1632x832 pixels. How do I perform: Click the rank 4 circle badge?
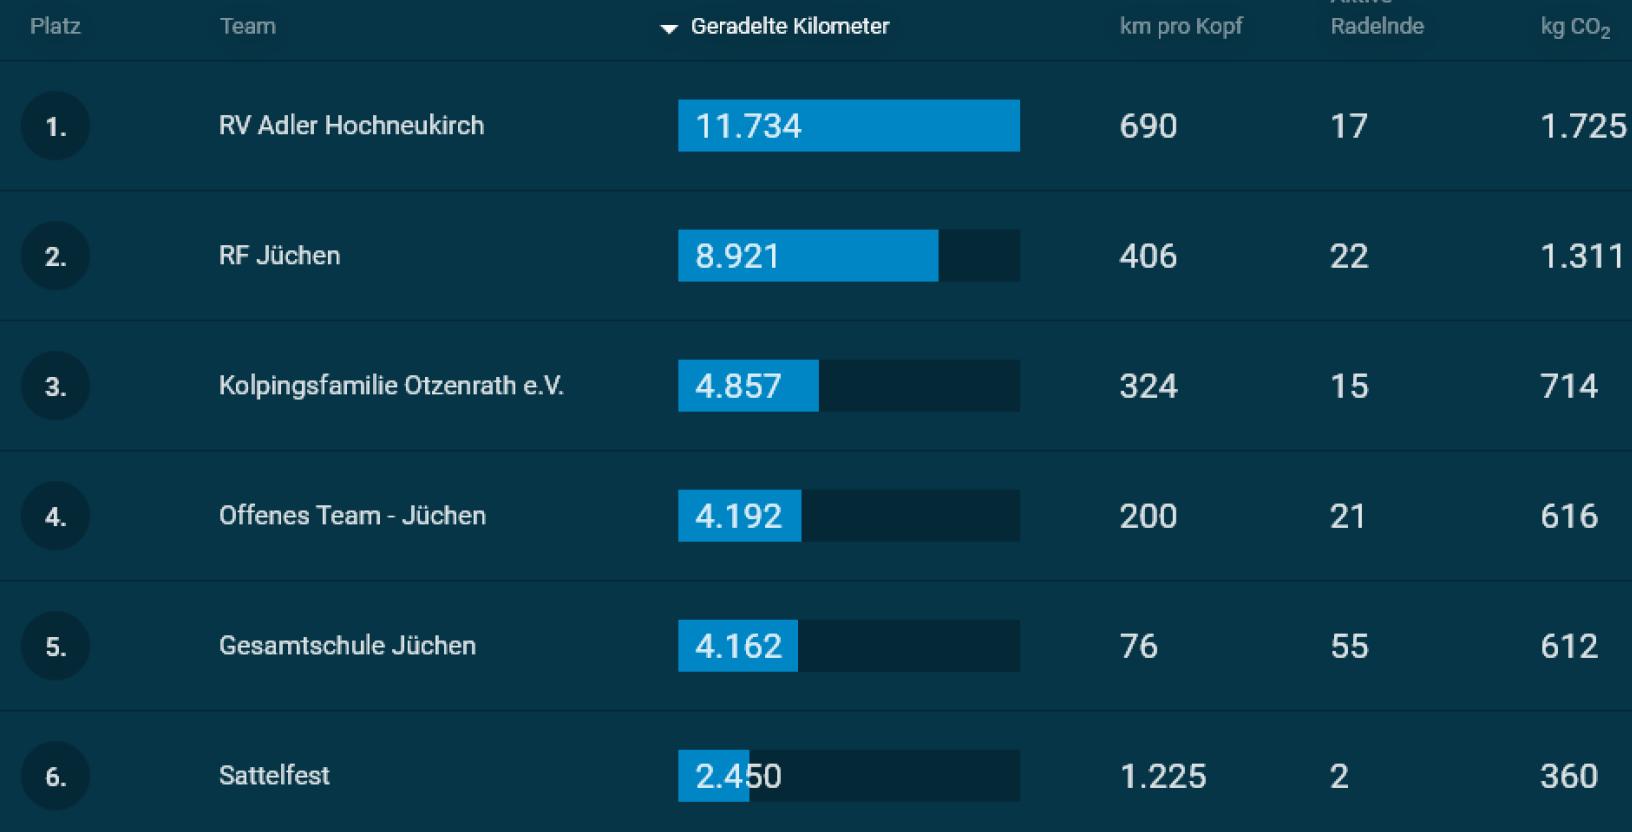tap(55, 516)
